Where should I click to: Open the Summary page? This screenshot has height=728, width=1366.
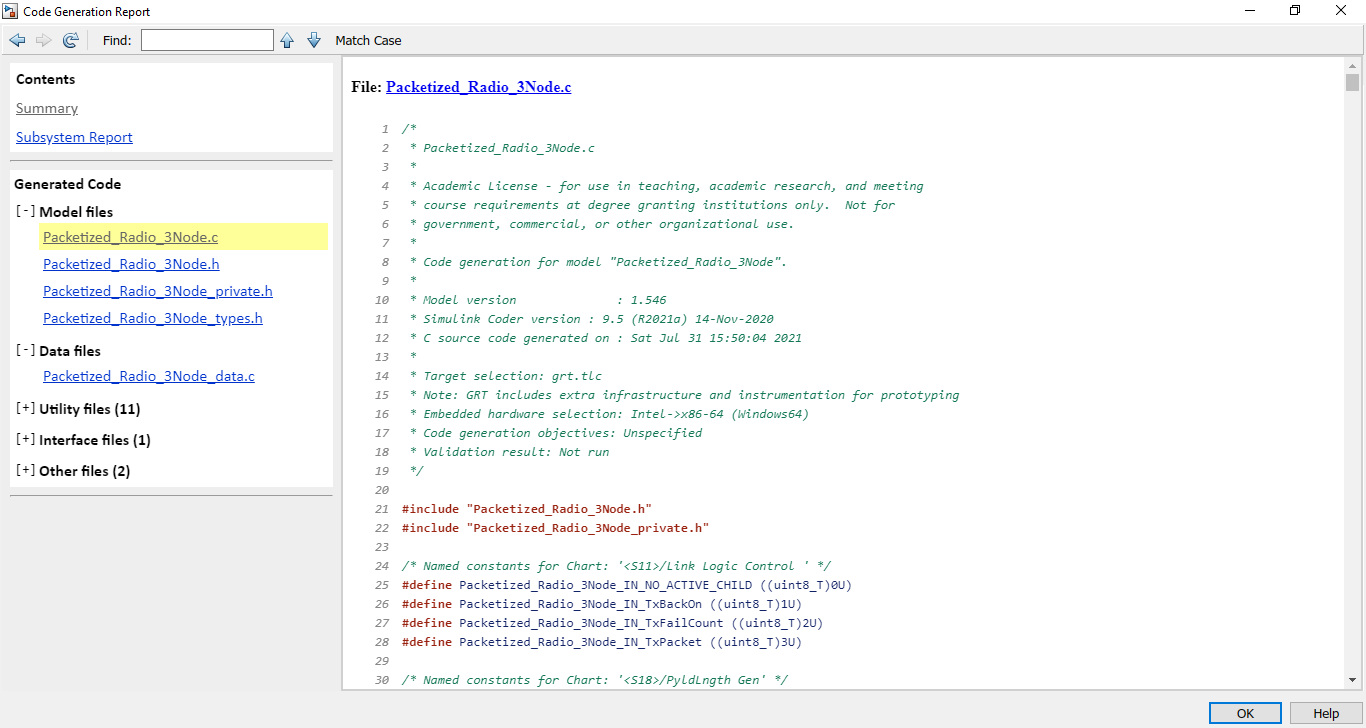point(46,107)
